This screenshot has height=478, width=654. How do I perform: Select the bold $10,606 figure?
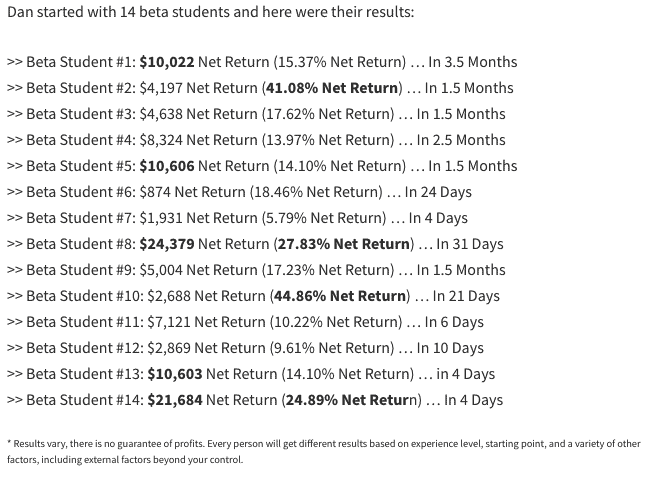pyautogui.click(x=167, y=166)
